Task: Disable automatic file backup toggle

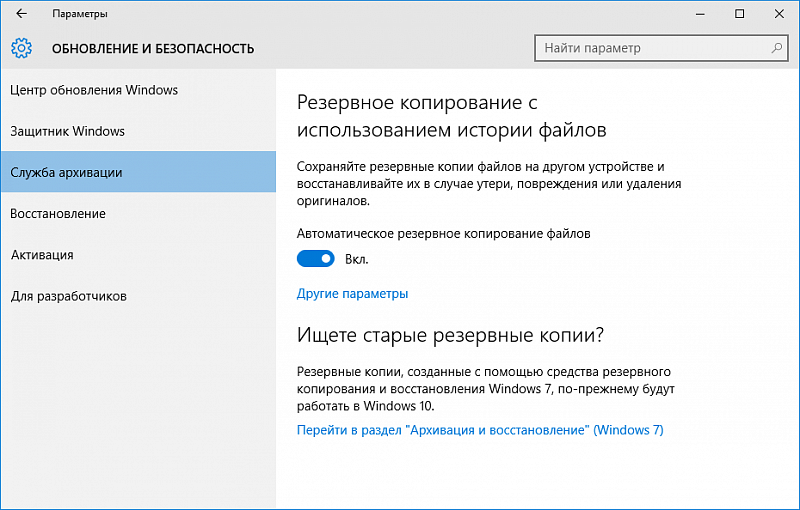Action: coord(316,259)
